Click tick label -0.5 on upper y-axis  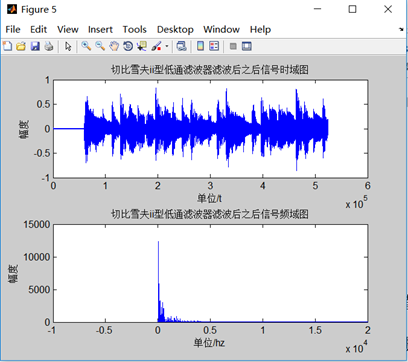point(42,153)
